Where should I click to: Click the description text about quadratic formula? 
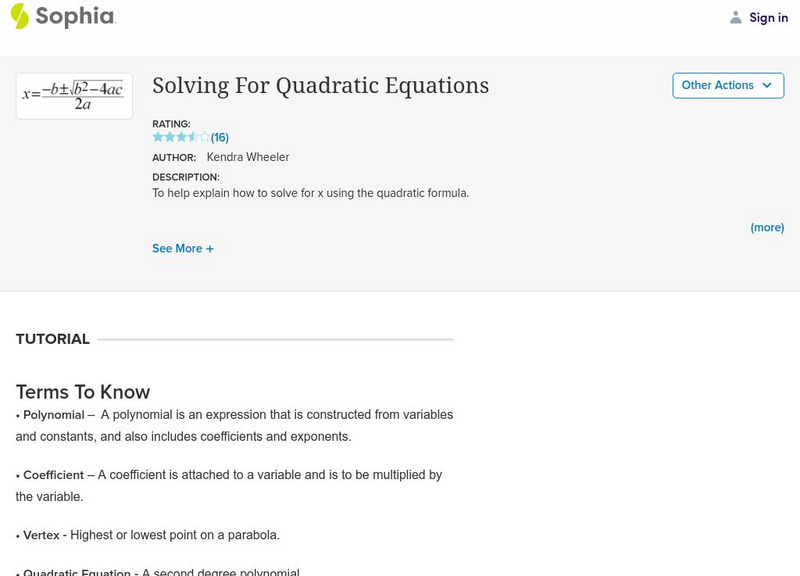point(310,193)
